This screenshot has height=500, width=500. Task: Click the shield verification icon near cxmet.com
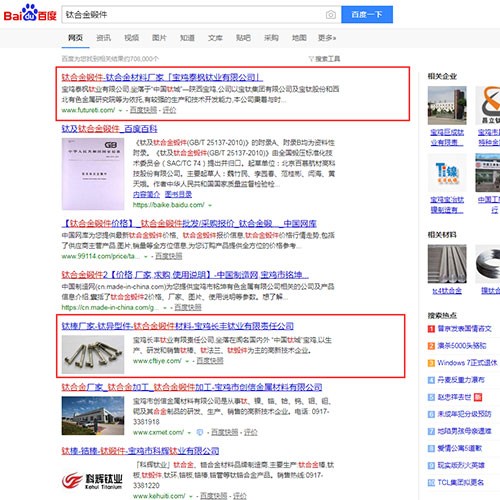point(199,432)
